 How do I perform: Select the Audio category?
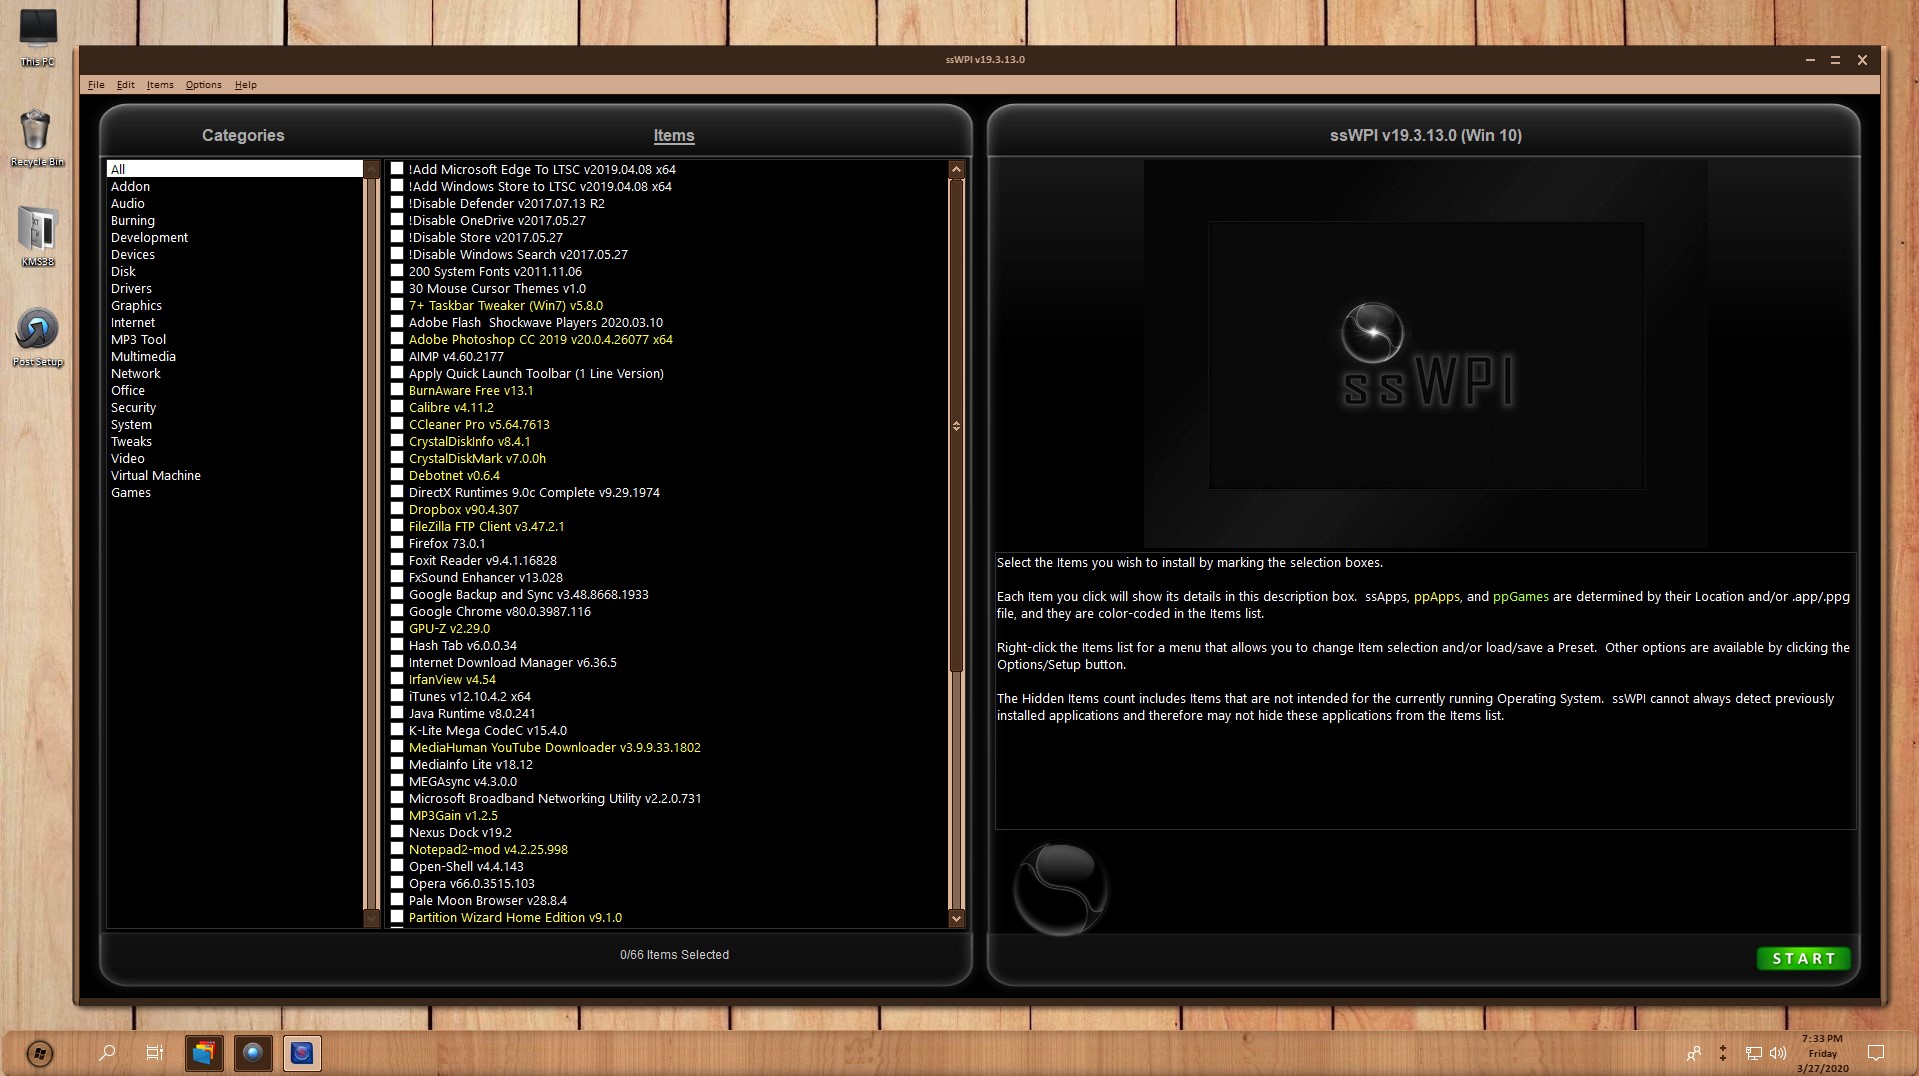(x=128, y=203)
